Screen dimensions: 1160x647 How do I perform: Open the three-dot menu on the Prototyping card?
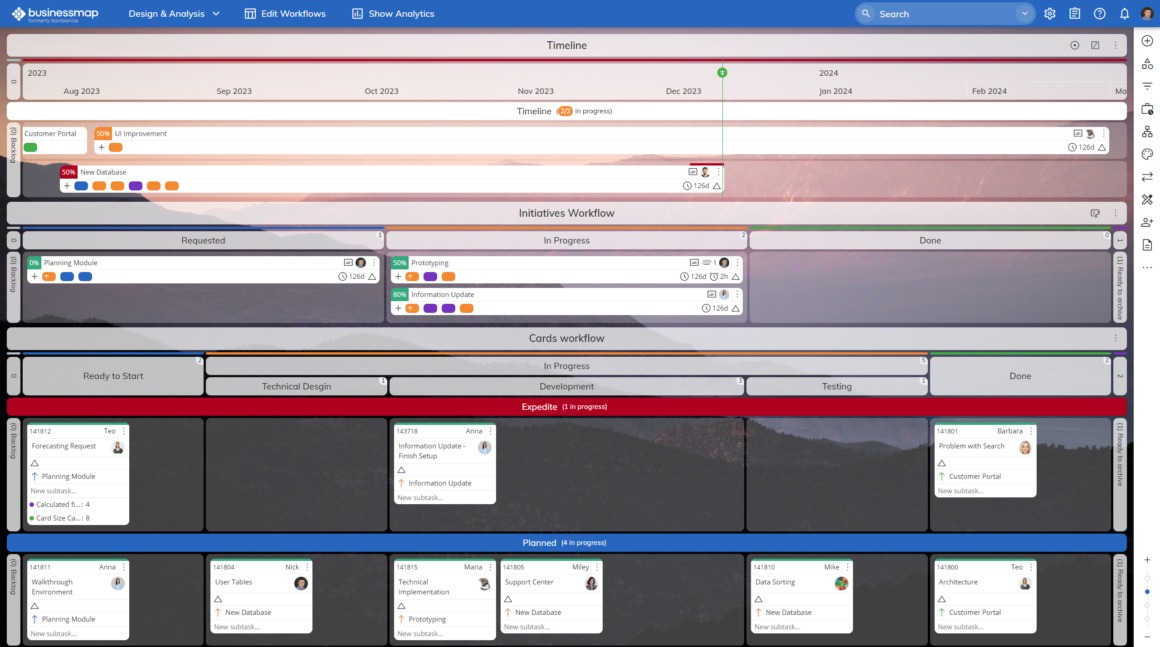736,261
